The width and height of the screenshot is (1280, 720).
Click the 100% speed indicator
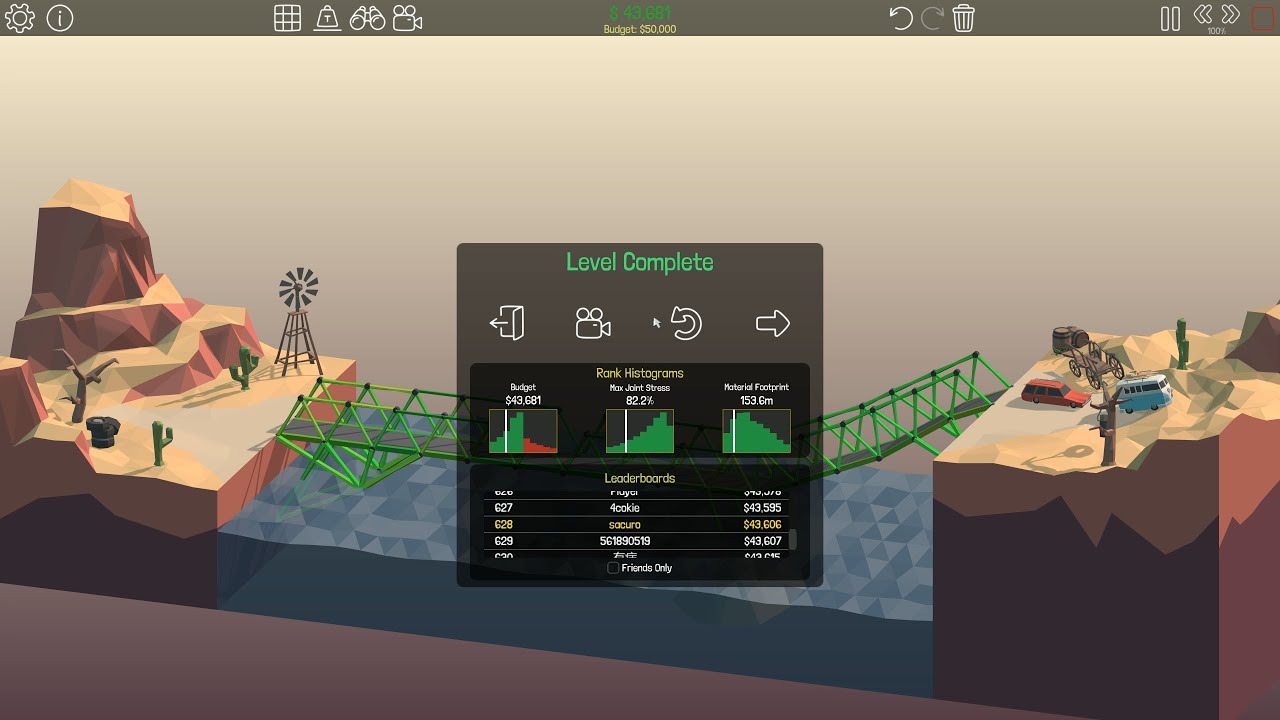click(x=1217, y=31)
